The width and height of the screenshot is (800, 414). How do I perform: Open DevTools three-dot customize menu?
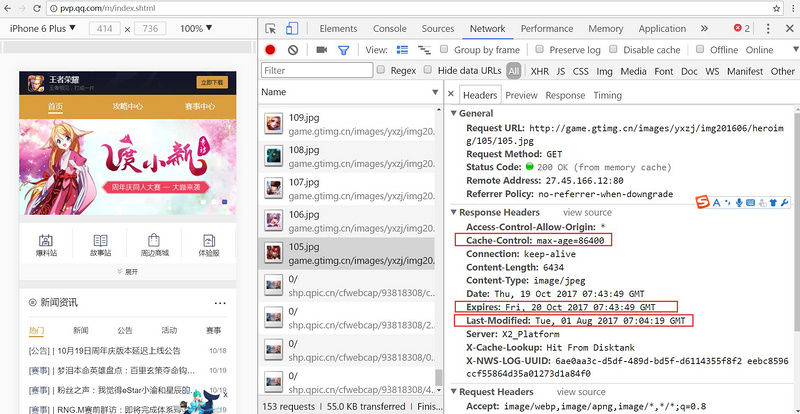(768, 29)
